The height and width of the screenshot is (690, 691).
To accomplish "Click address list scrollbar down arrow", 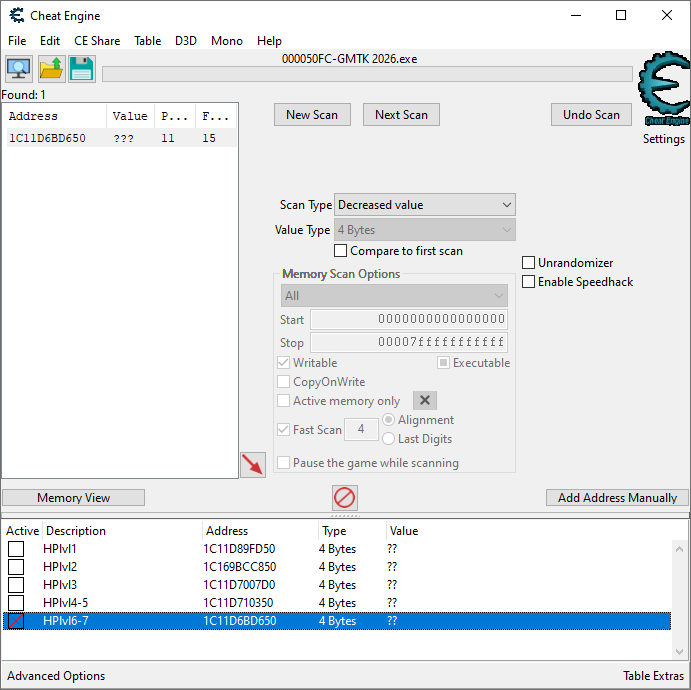I will coord(679,651).
